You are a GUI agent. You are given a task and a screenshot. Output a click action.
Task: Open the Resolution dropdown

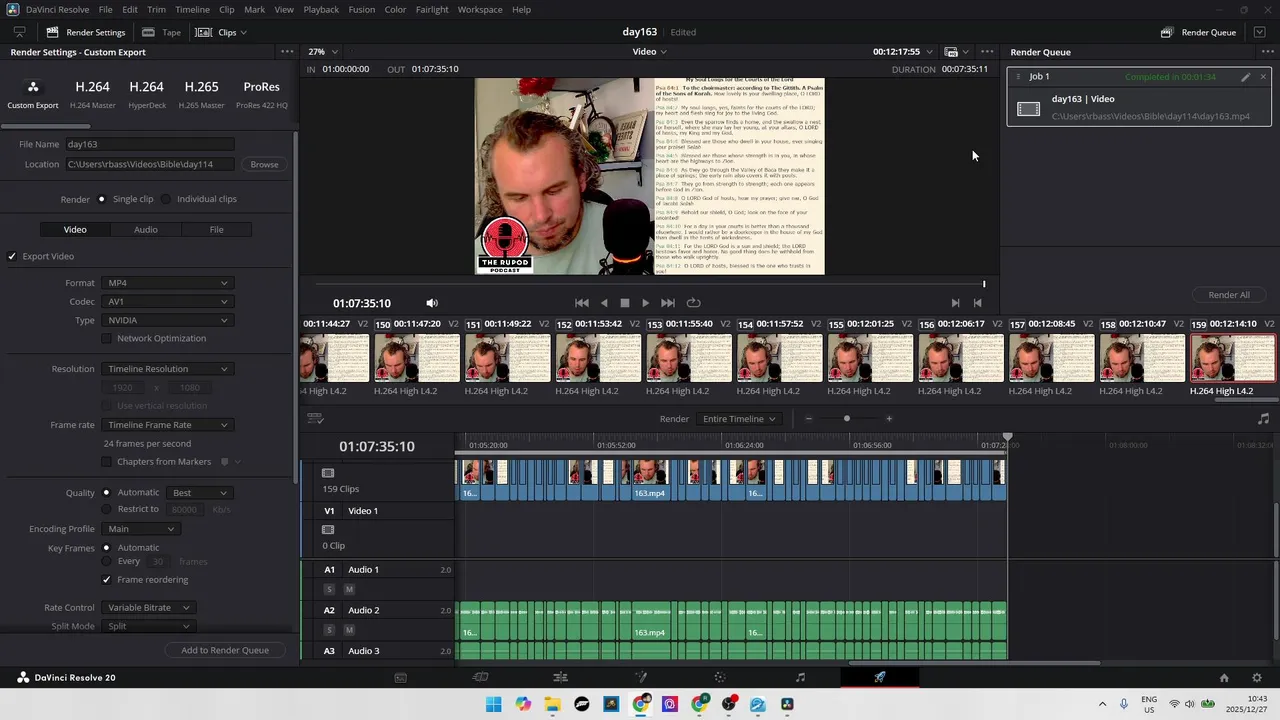[167, 369]
